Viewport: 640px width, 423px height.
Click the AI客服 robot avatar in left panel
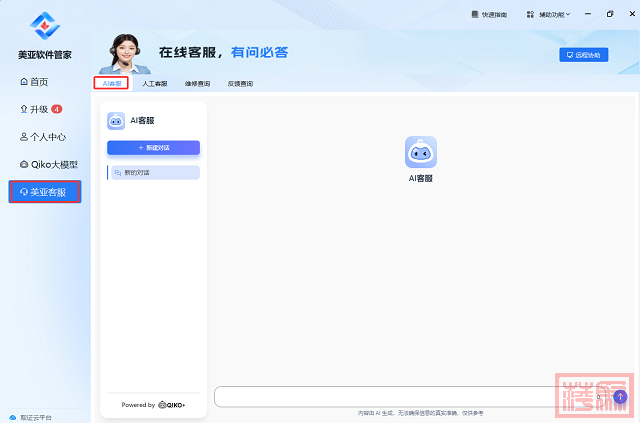point(116,121)
